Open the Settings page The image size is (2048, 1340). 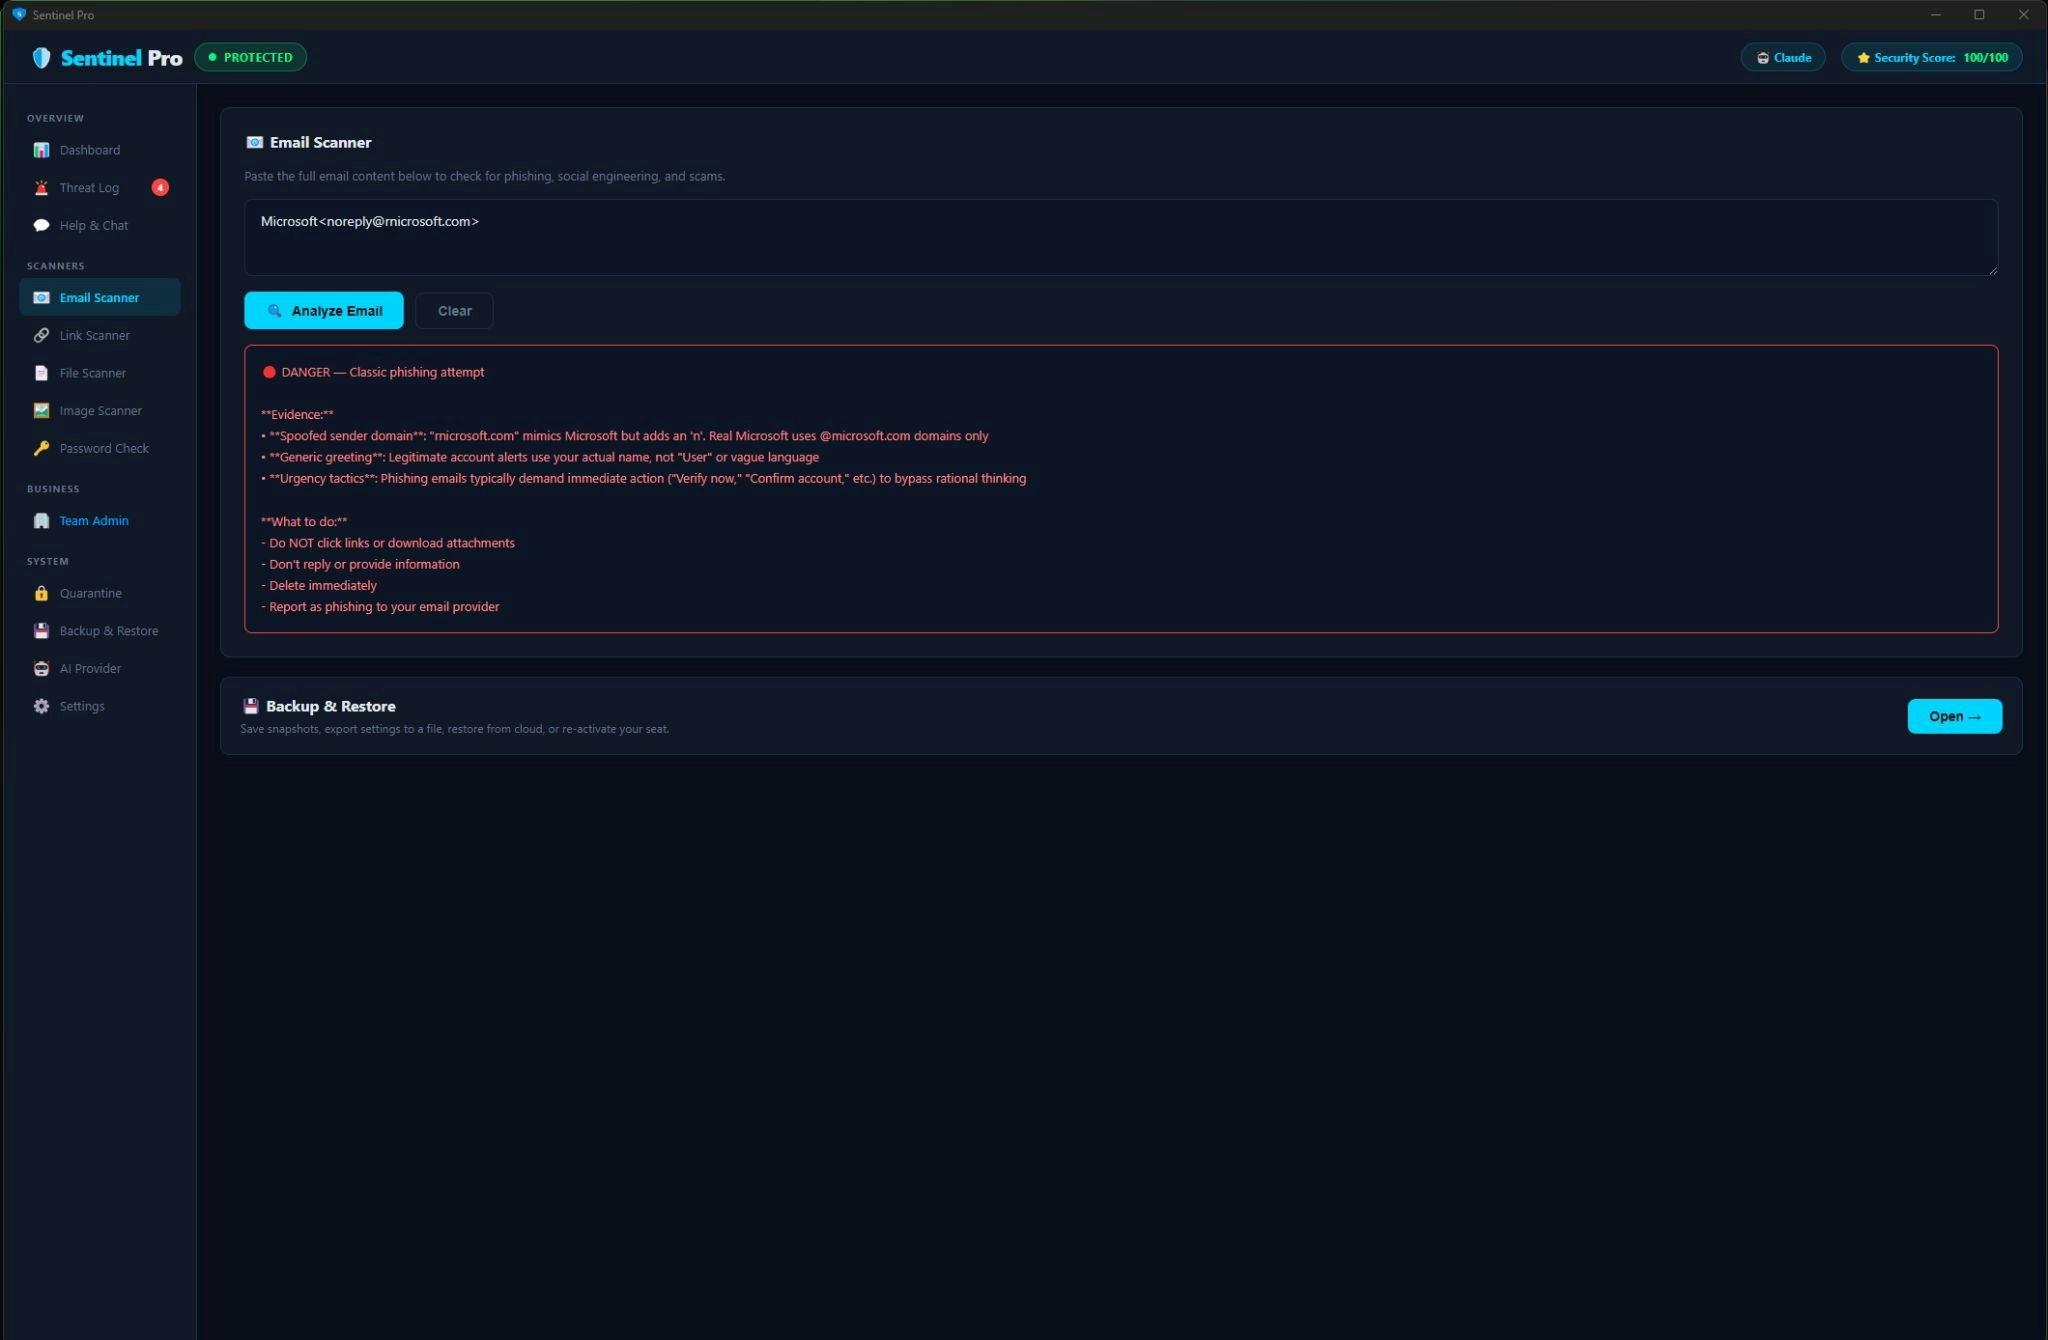(82, 705)
